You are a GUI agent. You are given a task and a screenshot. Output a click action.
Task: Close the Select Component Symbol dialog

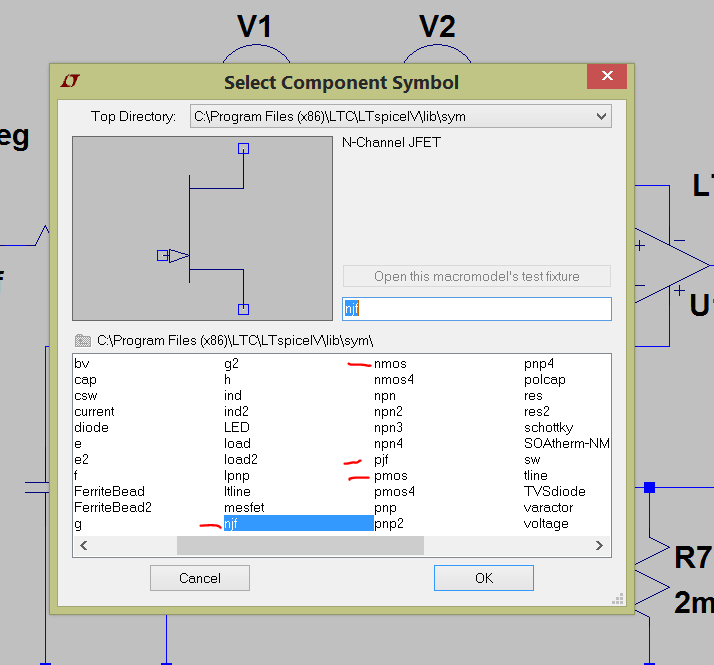pos(607,76)
